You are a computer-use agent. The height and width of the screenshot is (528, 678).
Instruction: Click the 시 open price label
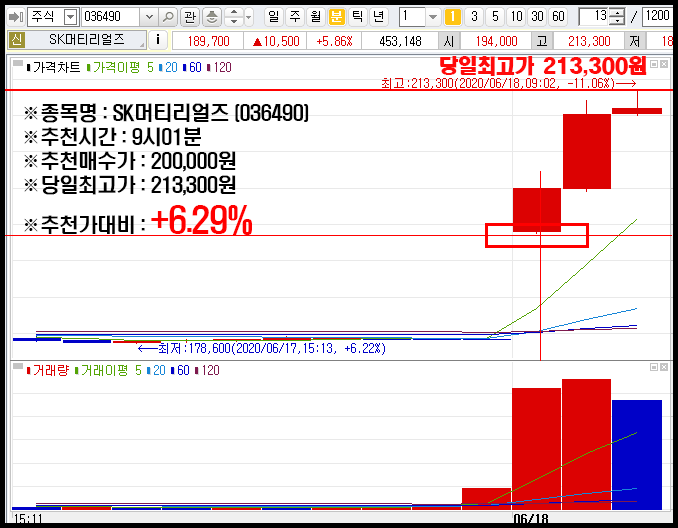tap(449, 41)
